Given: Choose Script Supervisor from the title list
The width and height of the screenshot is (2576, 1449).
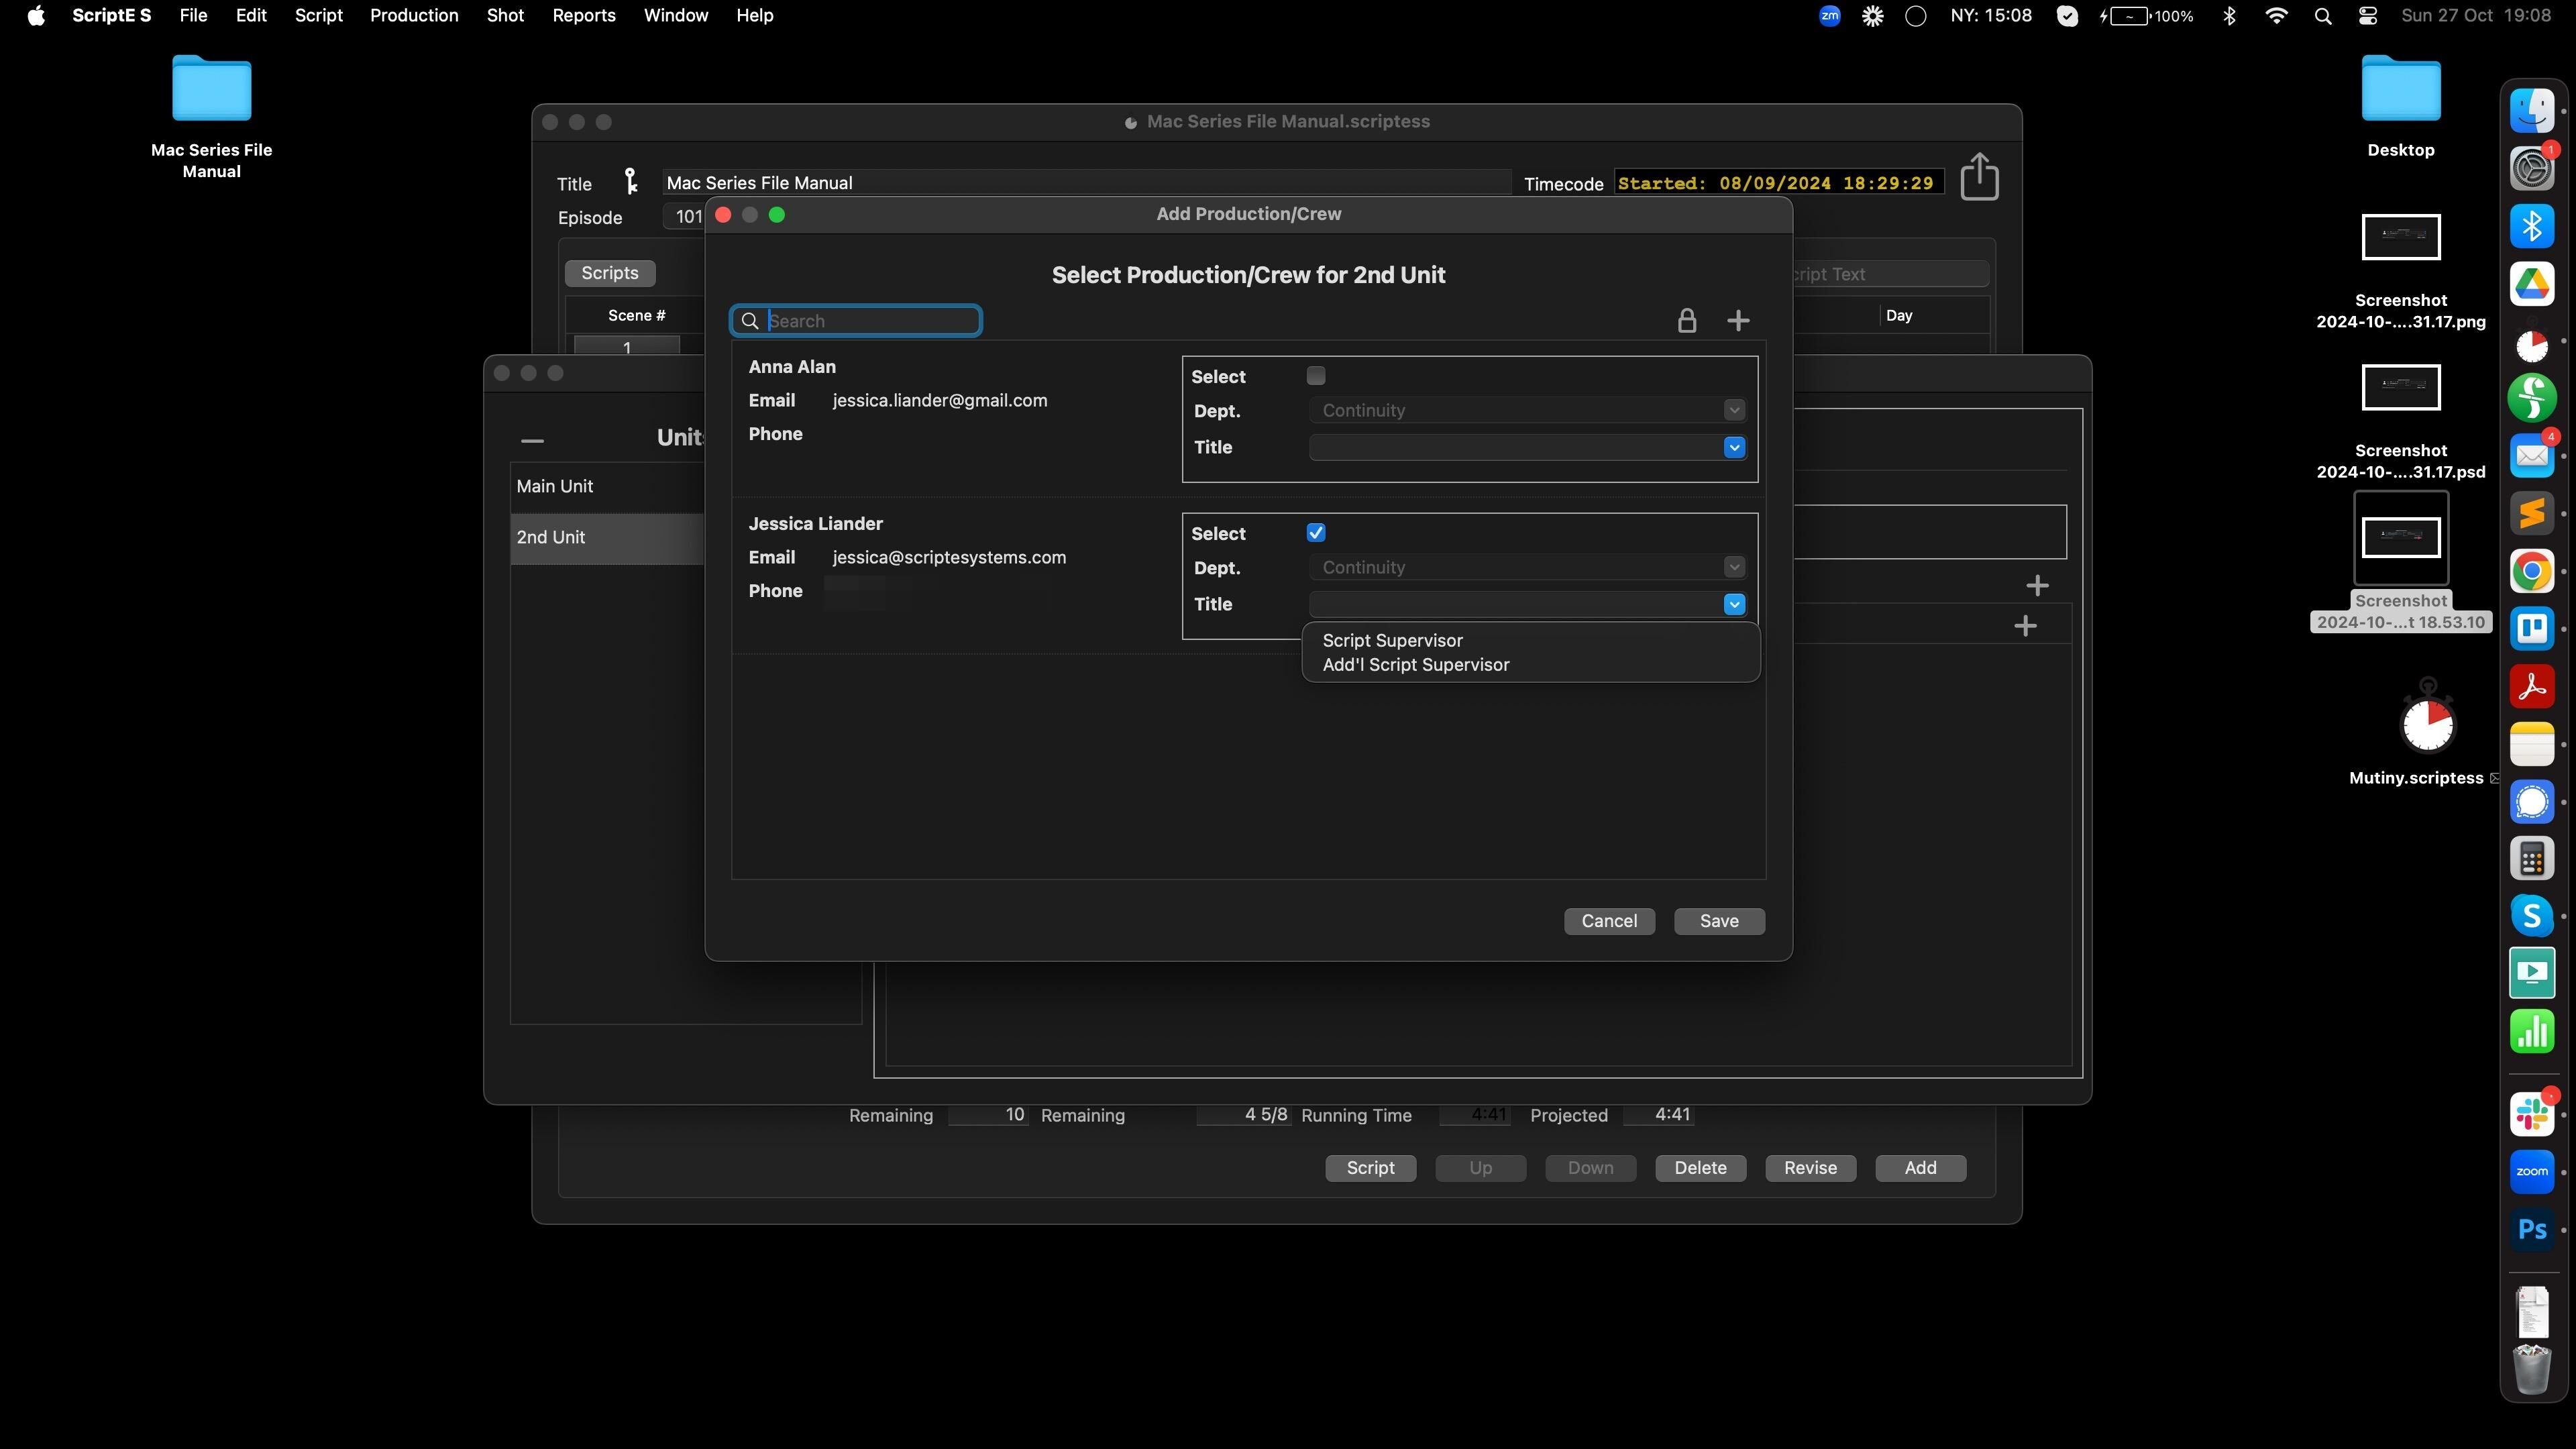Looking at the screenshot, I should pos(1392,640).
